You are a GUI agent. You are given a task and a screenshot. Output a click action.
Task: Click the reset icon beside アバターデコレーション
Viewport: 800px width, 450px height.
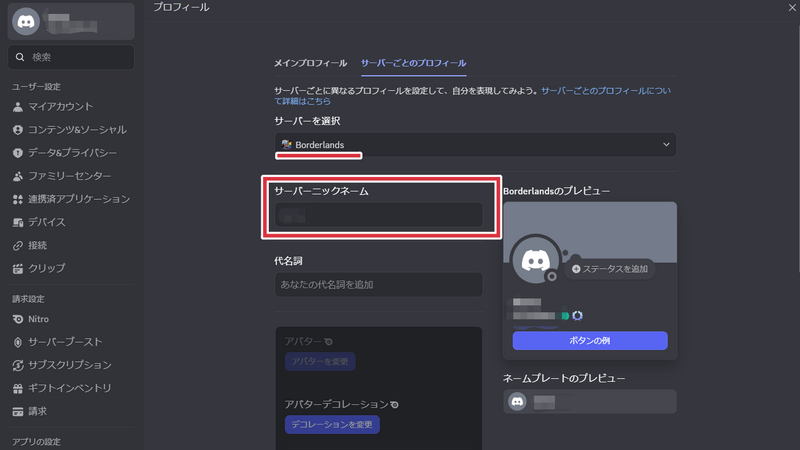point(394,405)
